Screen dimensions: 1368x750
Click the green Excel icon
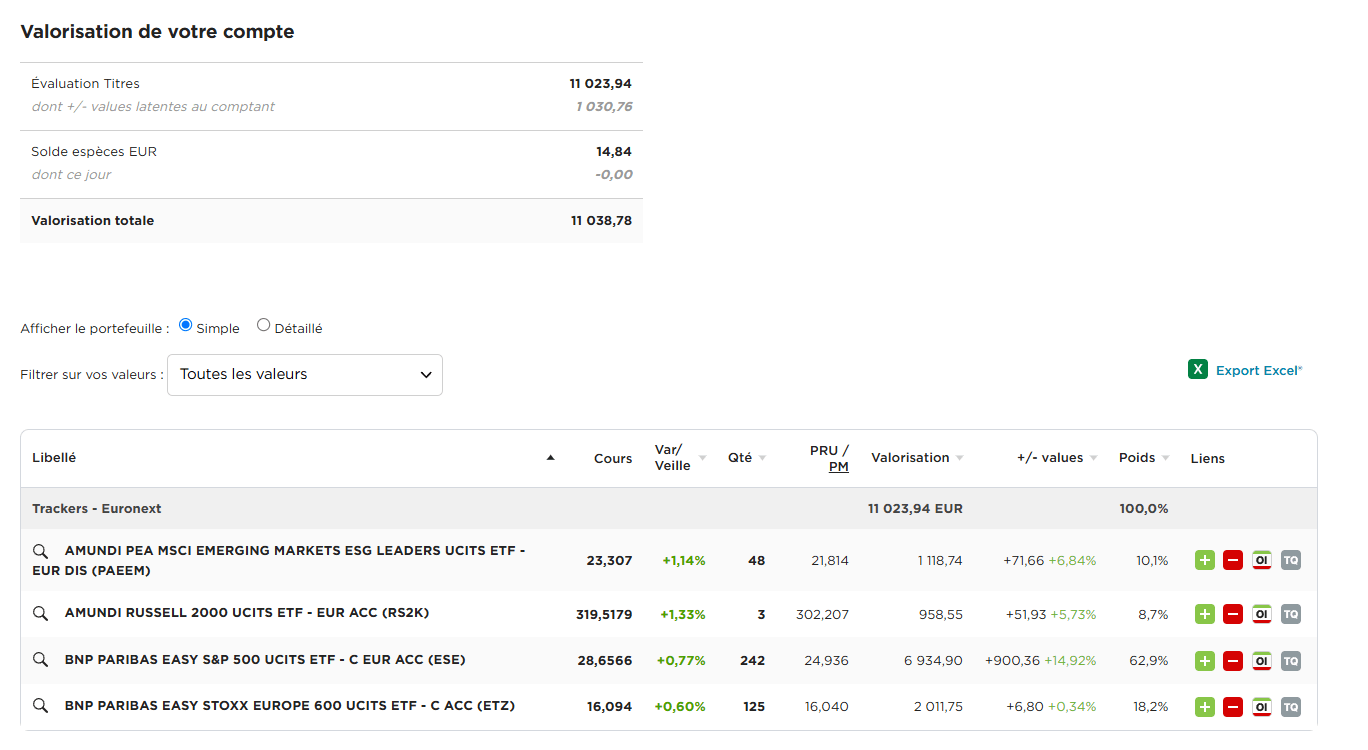(x=1198, y=370)
